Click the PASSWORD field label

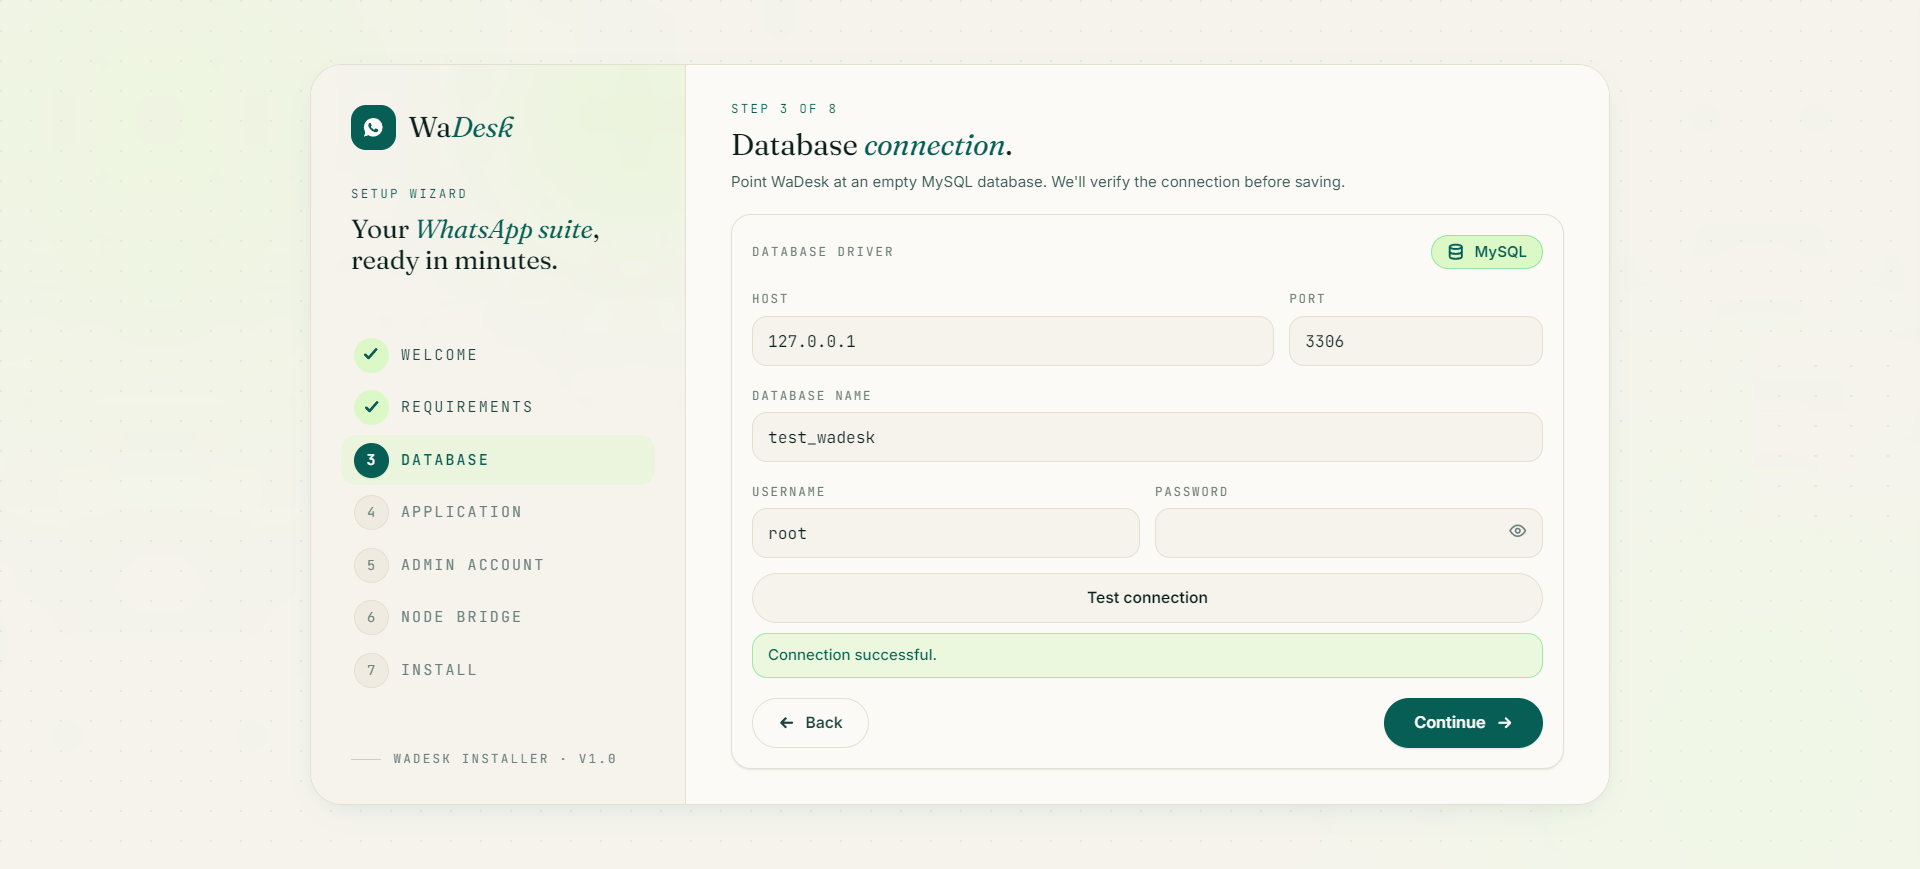[1191, 492]
